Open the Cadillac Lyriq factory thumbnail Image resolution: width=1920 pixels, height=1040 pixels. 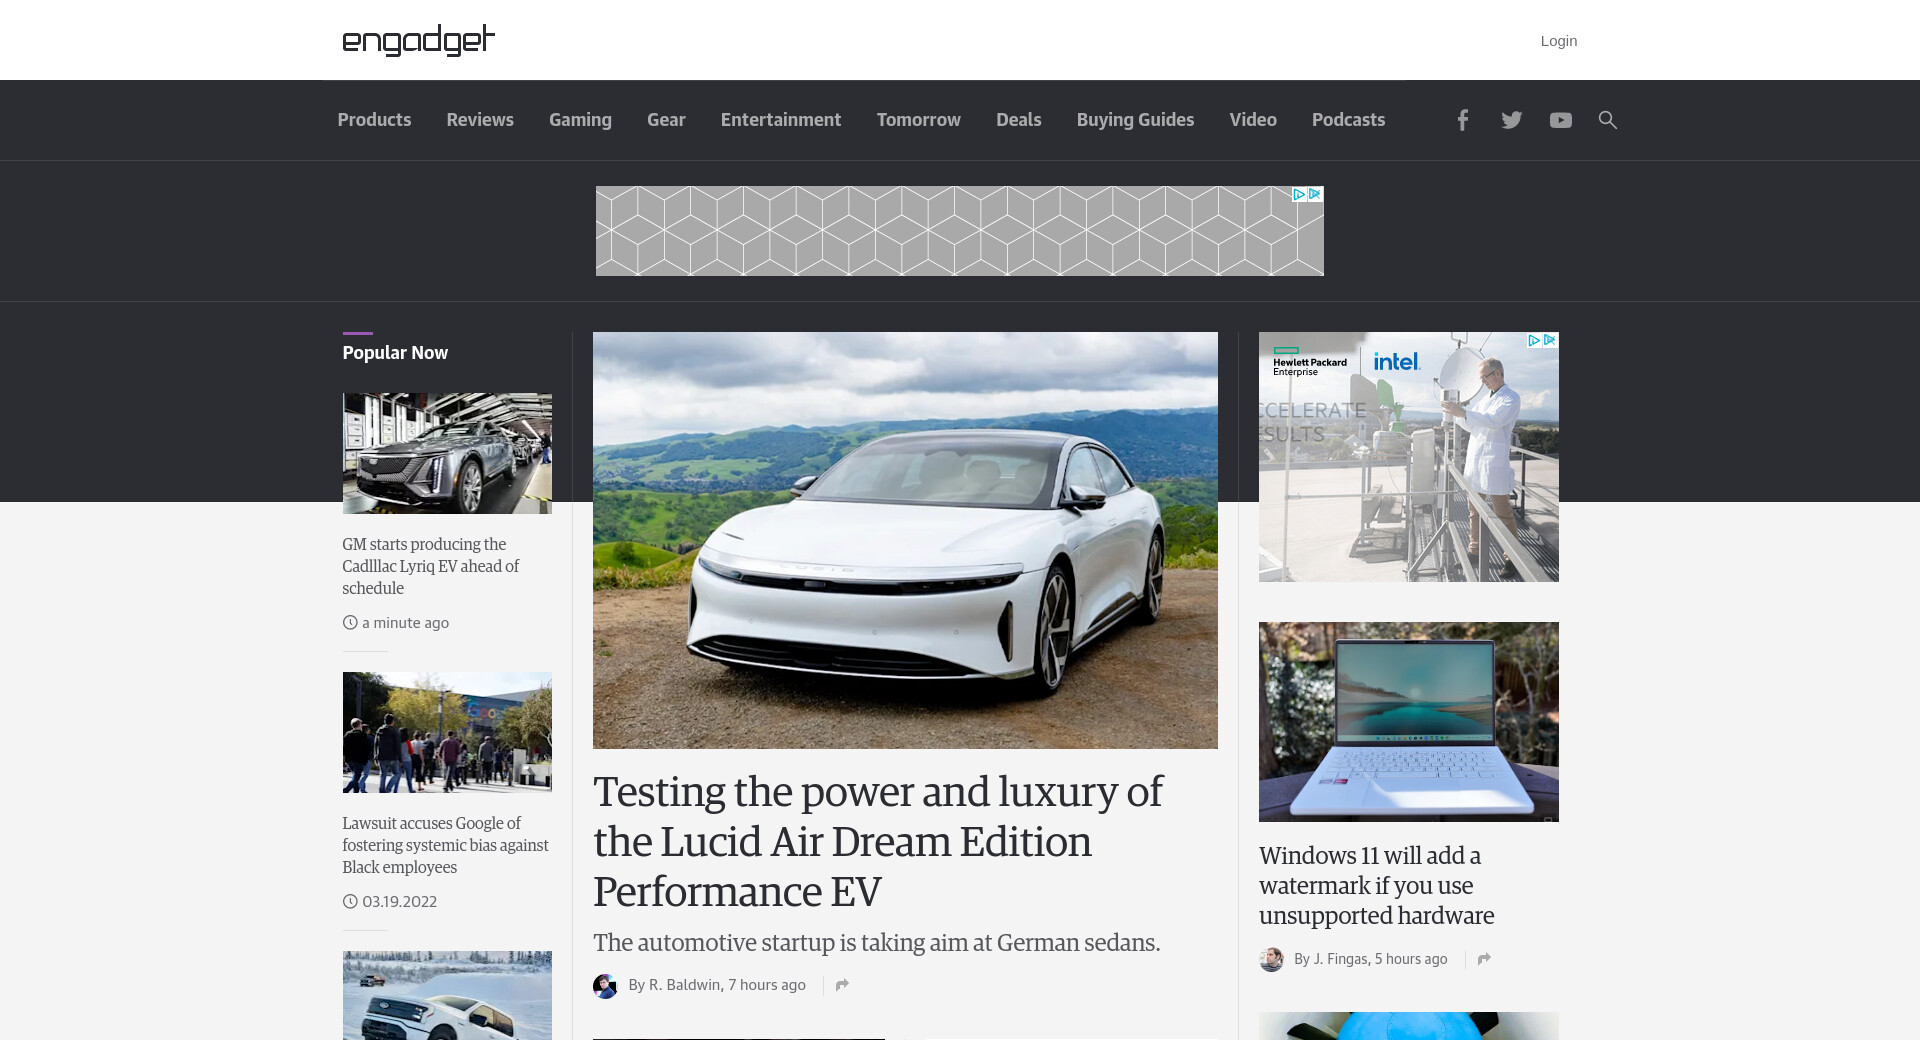pos(447,453)
